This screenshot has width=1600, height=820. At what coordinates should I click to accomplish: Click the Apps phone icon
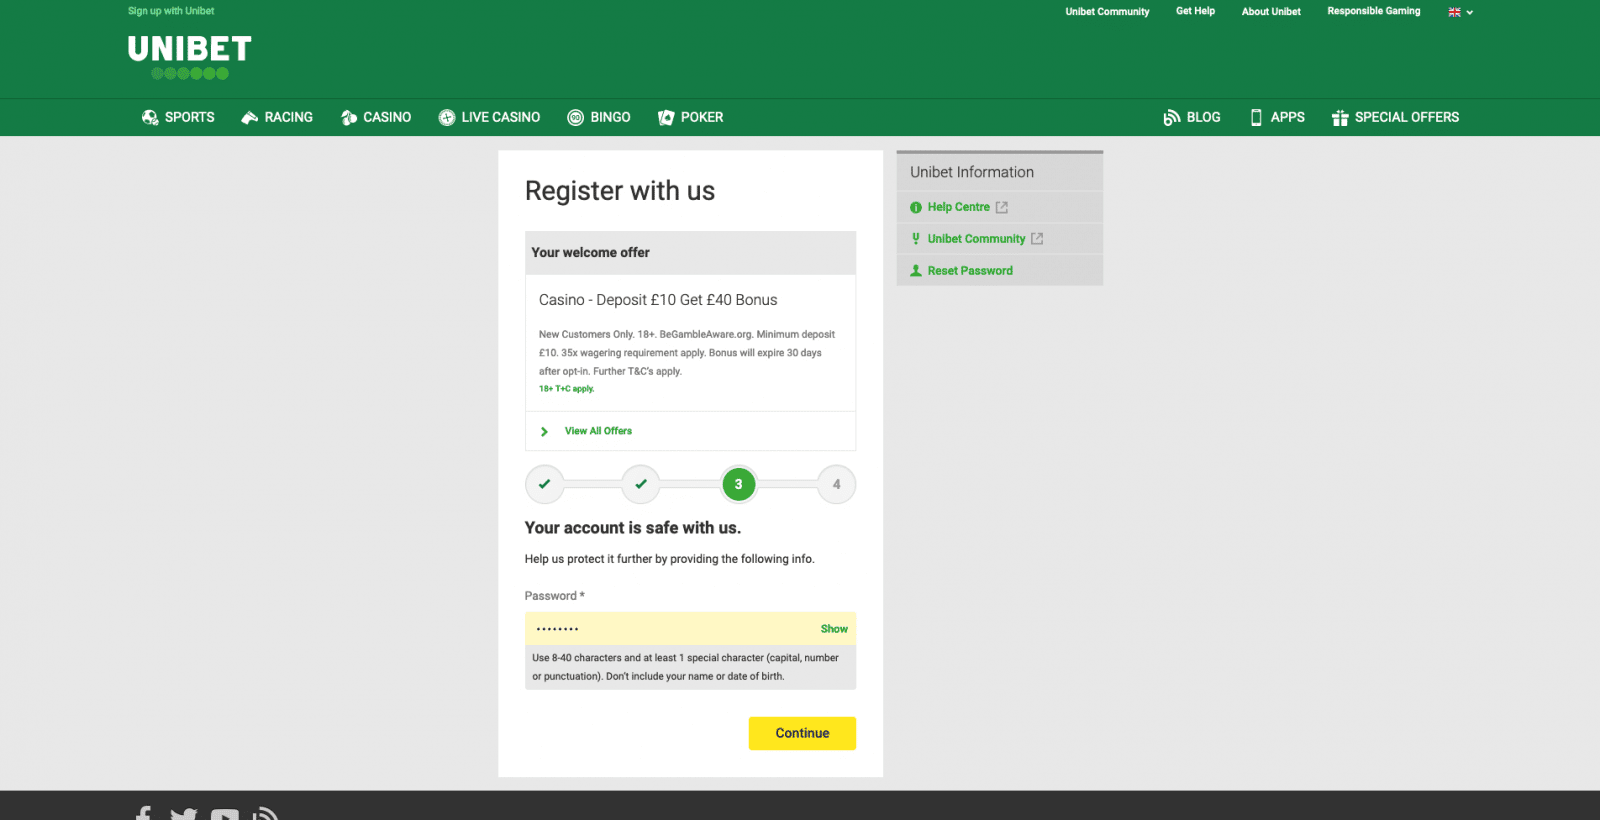point(1256,118)
